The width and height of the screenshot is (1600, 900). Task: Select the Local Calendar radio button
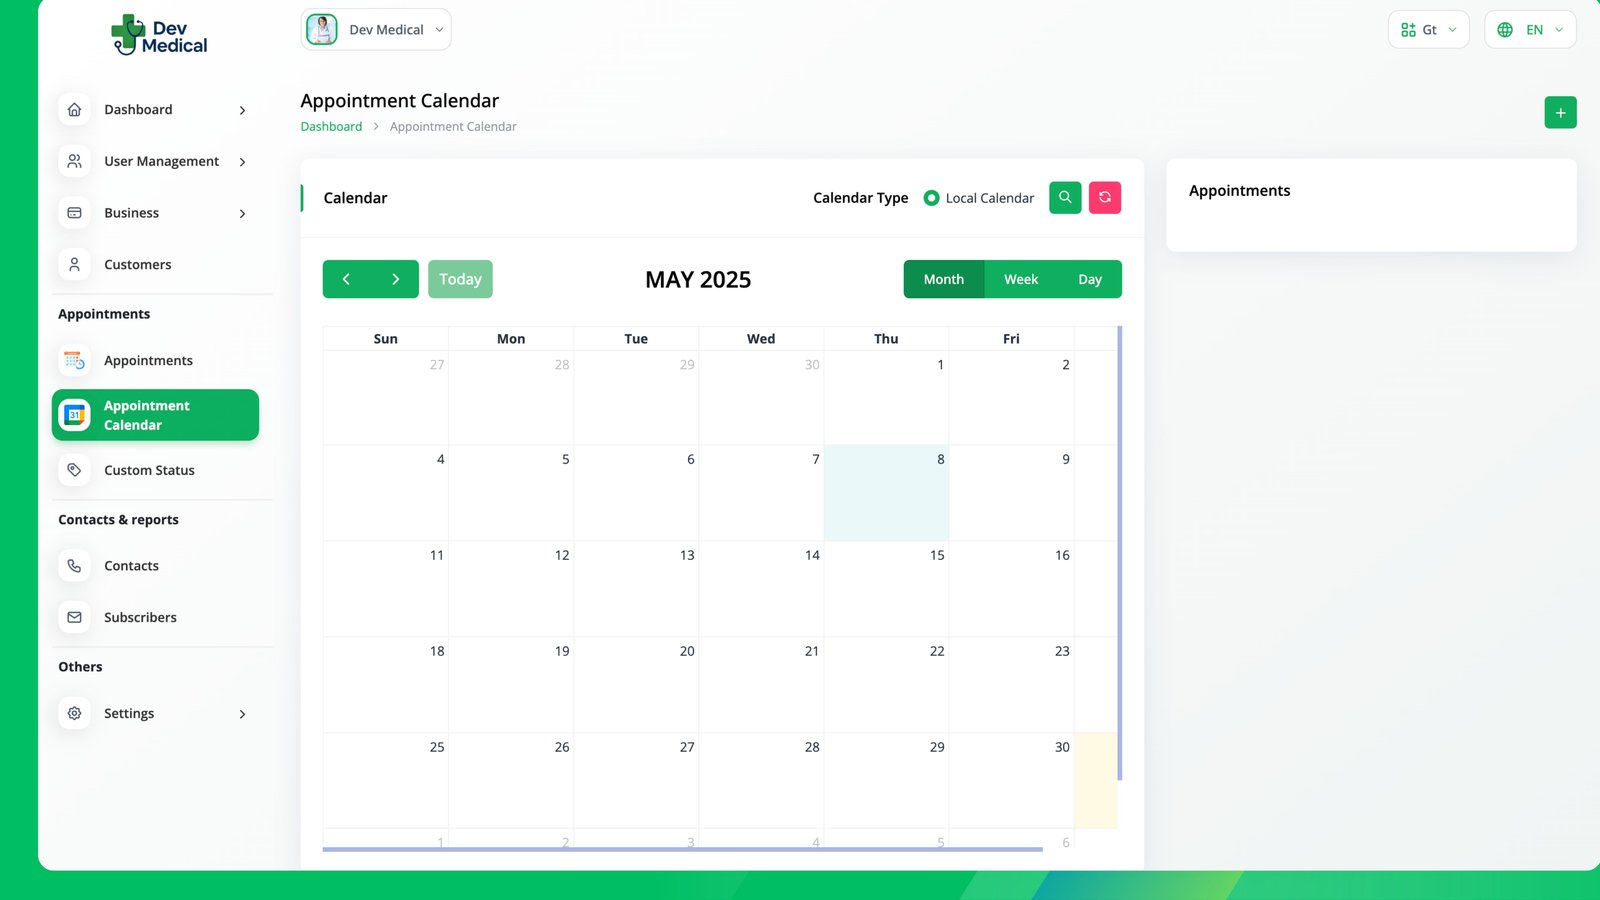pyautogui.click(x=931, y=198)
